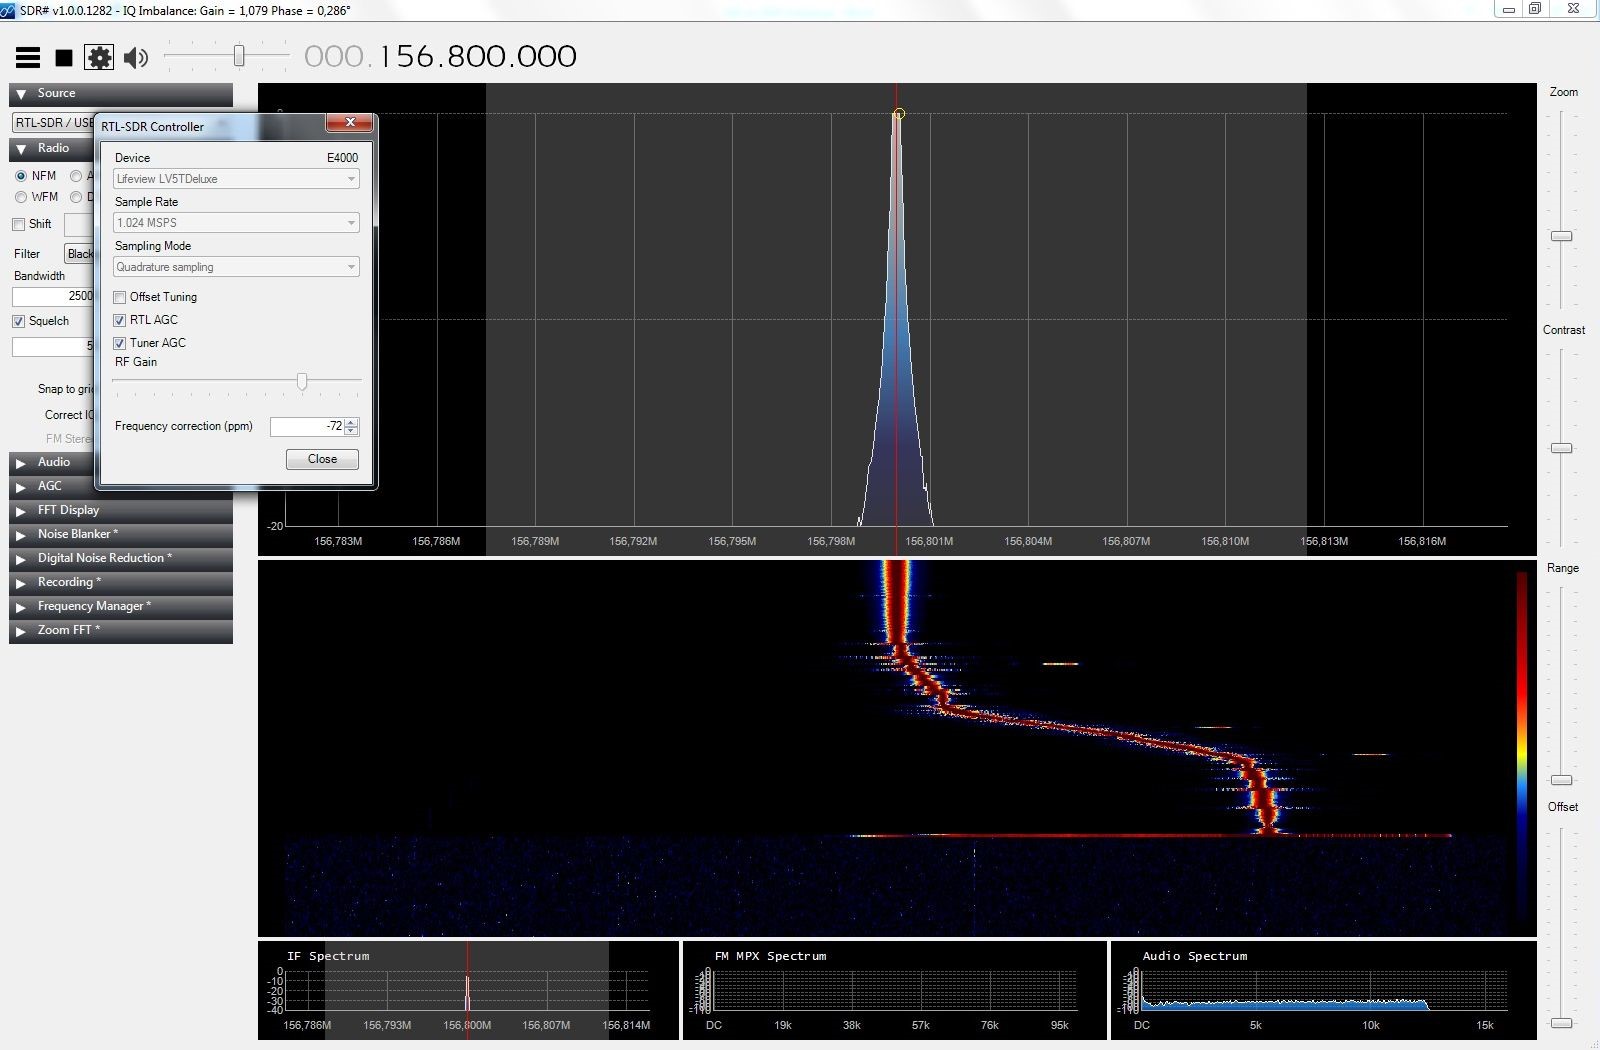
Task: Expand the Audio panel arrow
Action: click(21, 463)
